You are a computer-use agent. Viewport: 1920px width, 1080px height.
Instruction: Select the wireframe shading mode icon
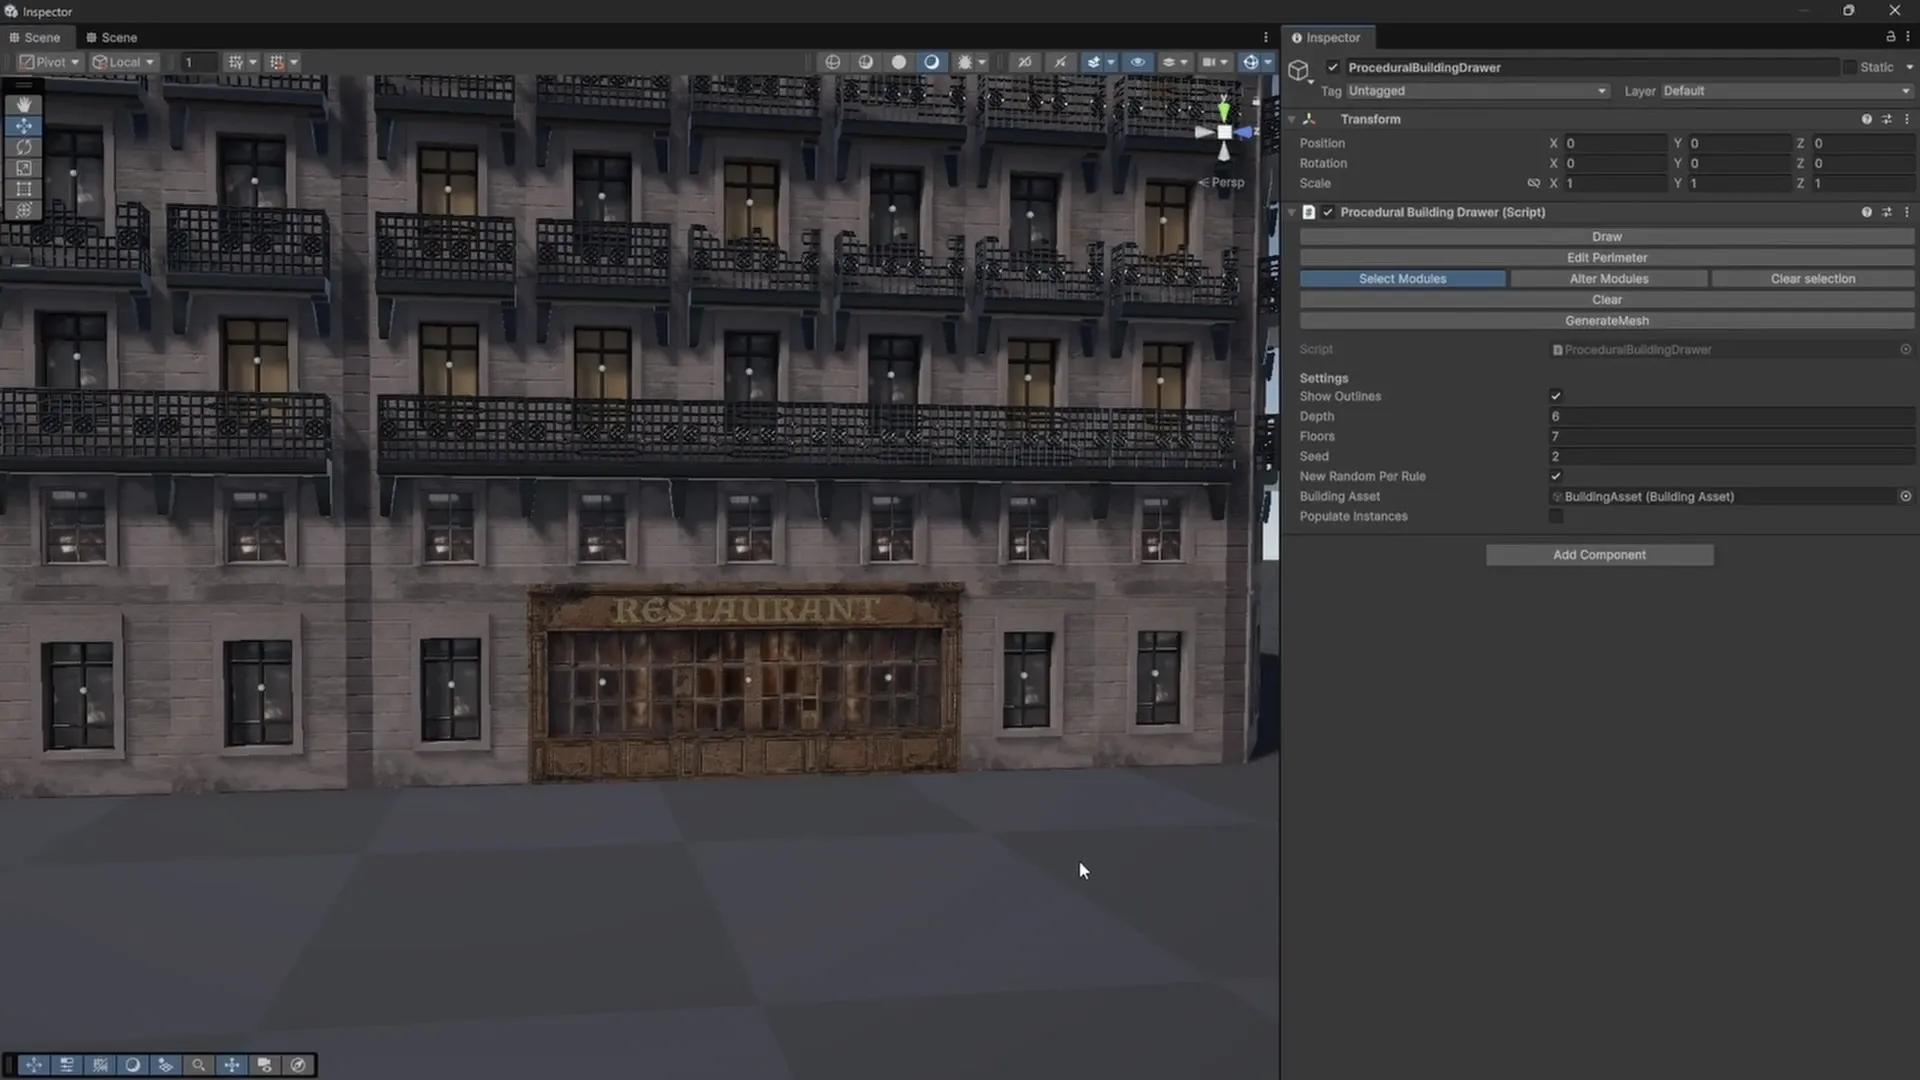(x=832, y=62)
